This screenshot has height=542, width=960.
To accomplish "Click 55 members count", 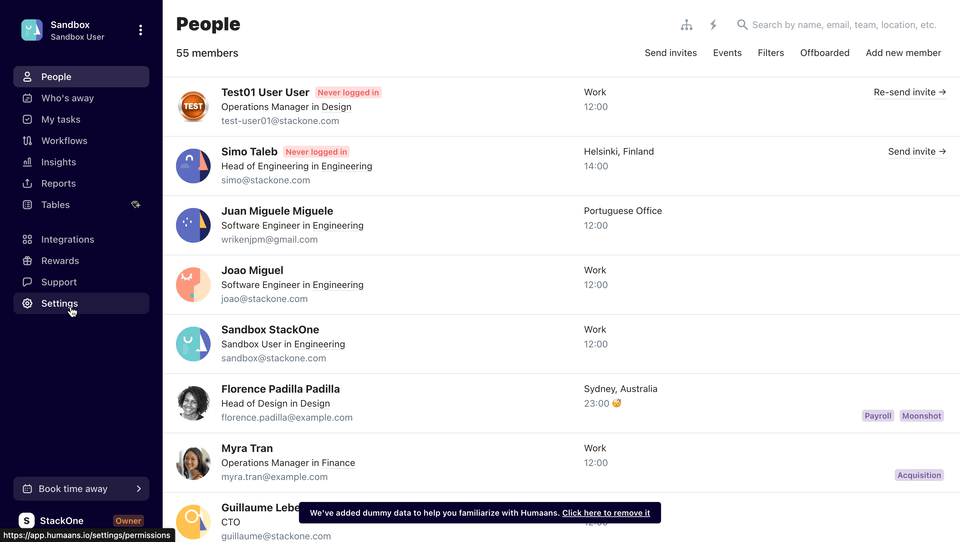I will point(207,53).
